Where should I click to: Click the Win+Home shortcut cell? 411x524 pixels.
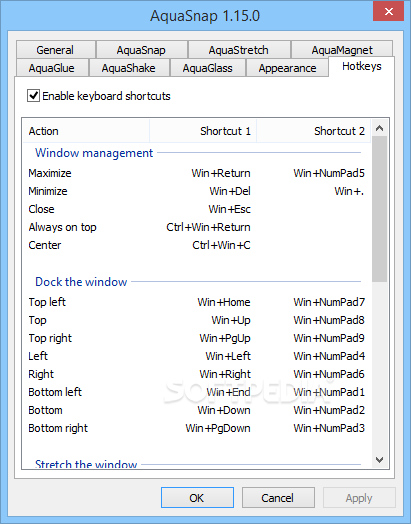[224, 302]
